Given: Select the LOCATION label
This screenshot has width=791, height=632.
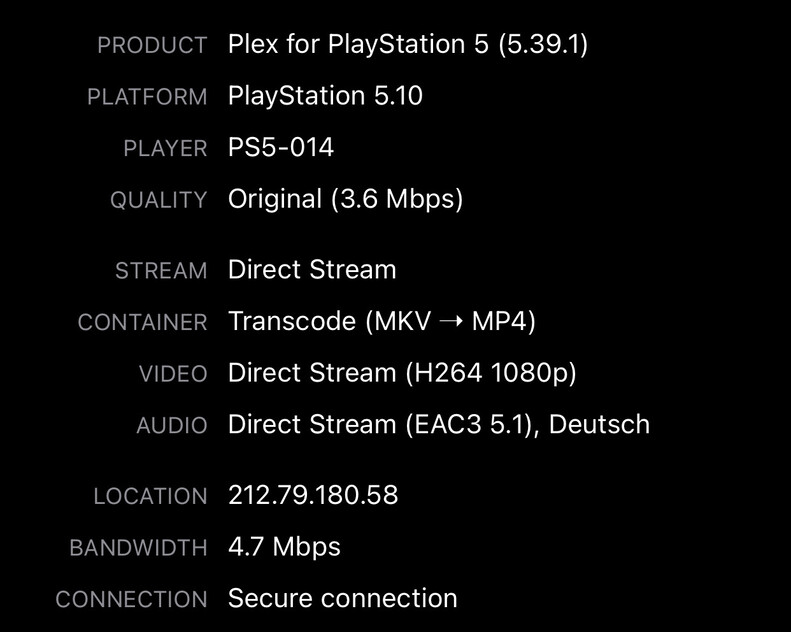Looking at the screenshot, I should [x=150, y=496].
